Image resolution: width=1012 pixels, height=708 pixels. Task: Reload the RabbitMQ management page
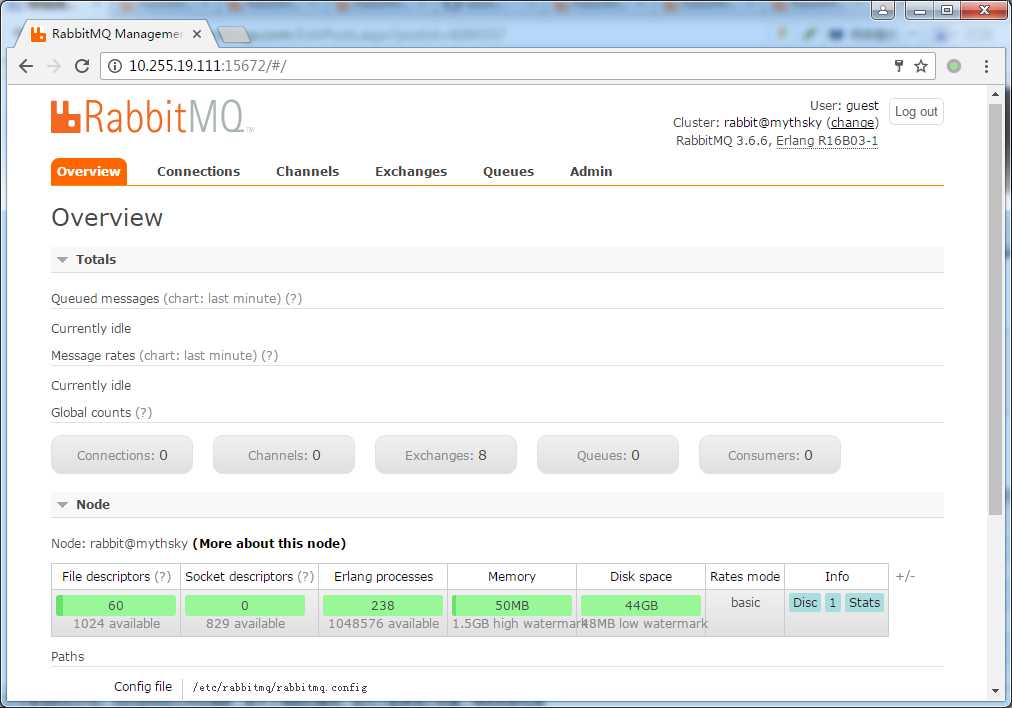pos(82,66)
